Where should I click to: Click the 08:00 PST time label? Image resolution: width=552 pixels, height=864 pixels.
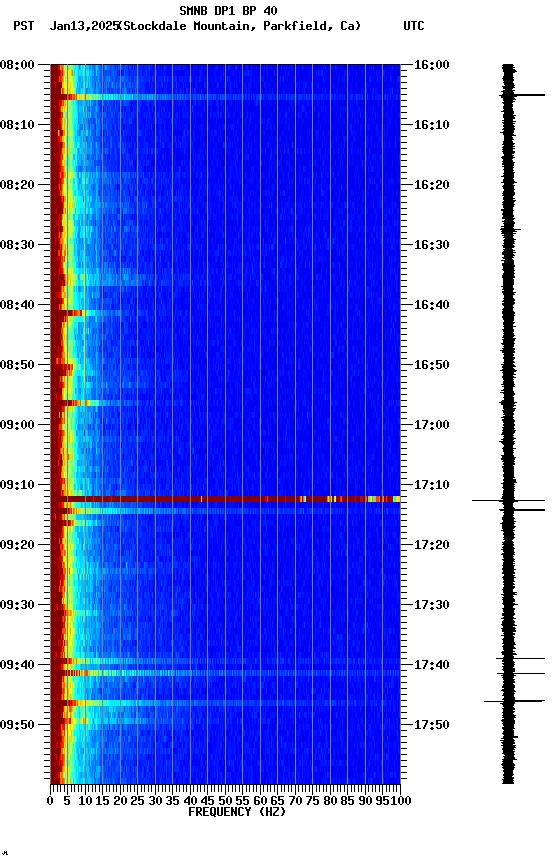pos(17,65)
